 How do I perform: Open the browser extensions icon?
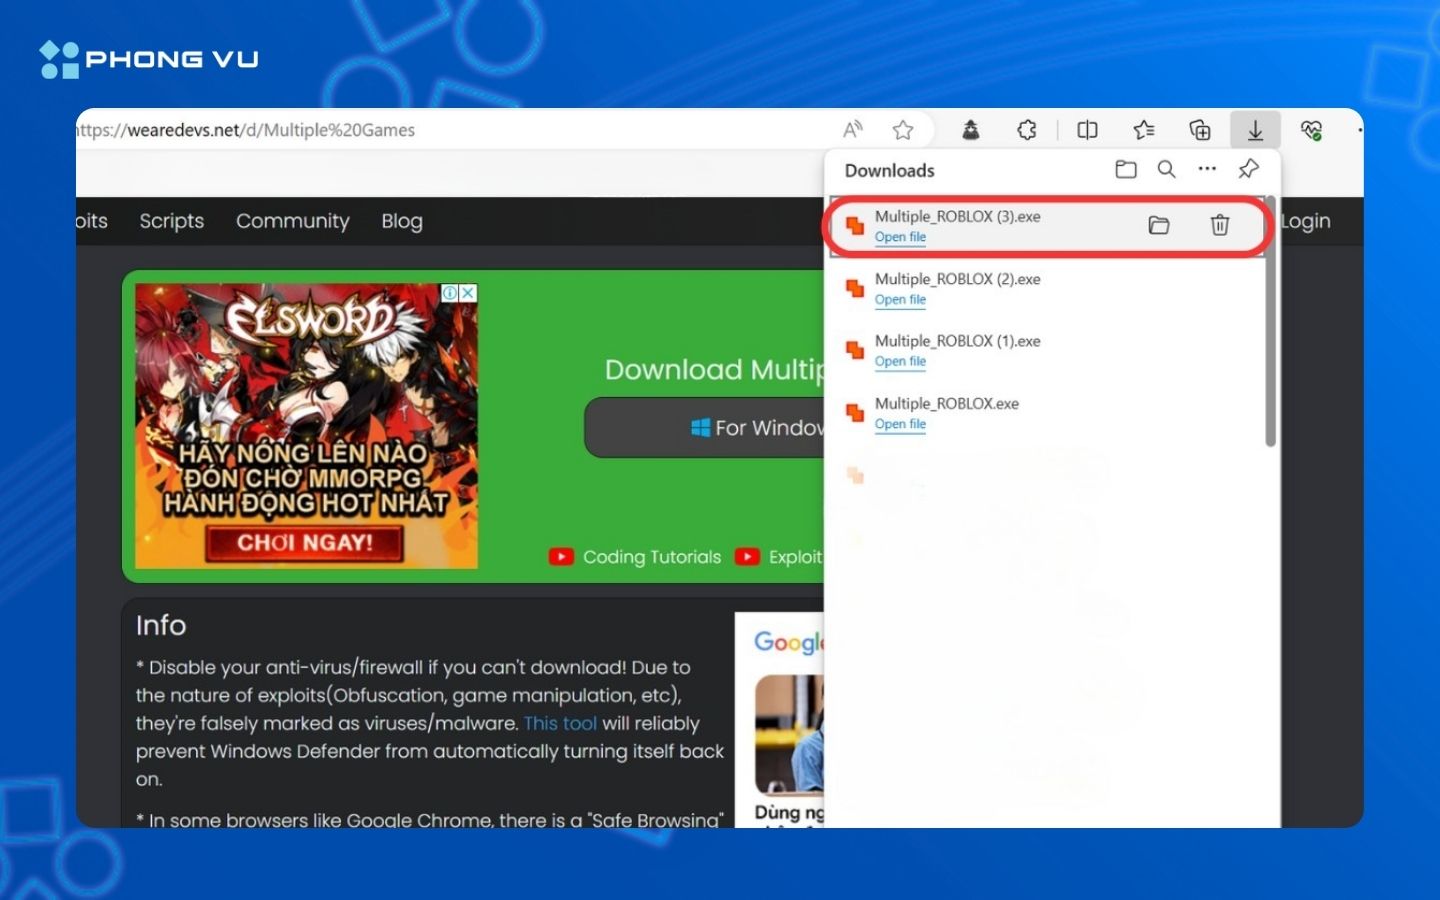[x=1027, y=129]
